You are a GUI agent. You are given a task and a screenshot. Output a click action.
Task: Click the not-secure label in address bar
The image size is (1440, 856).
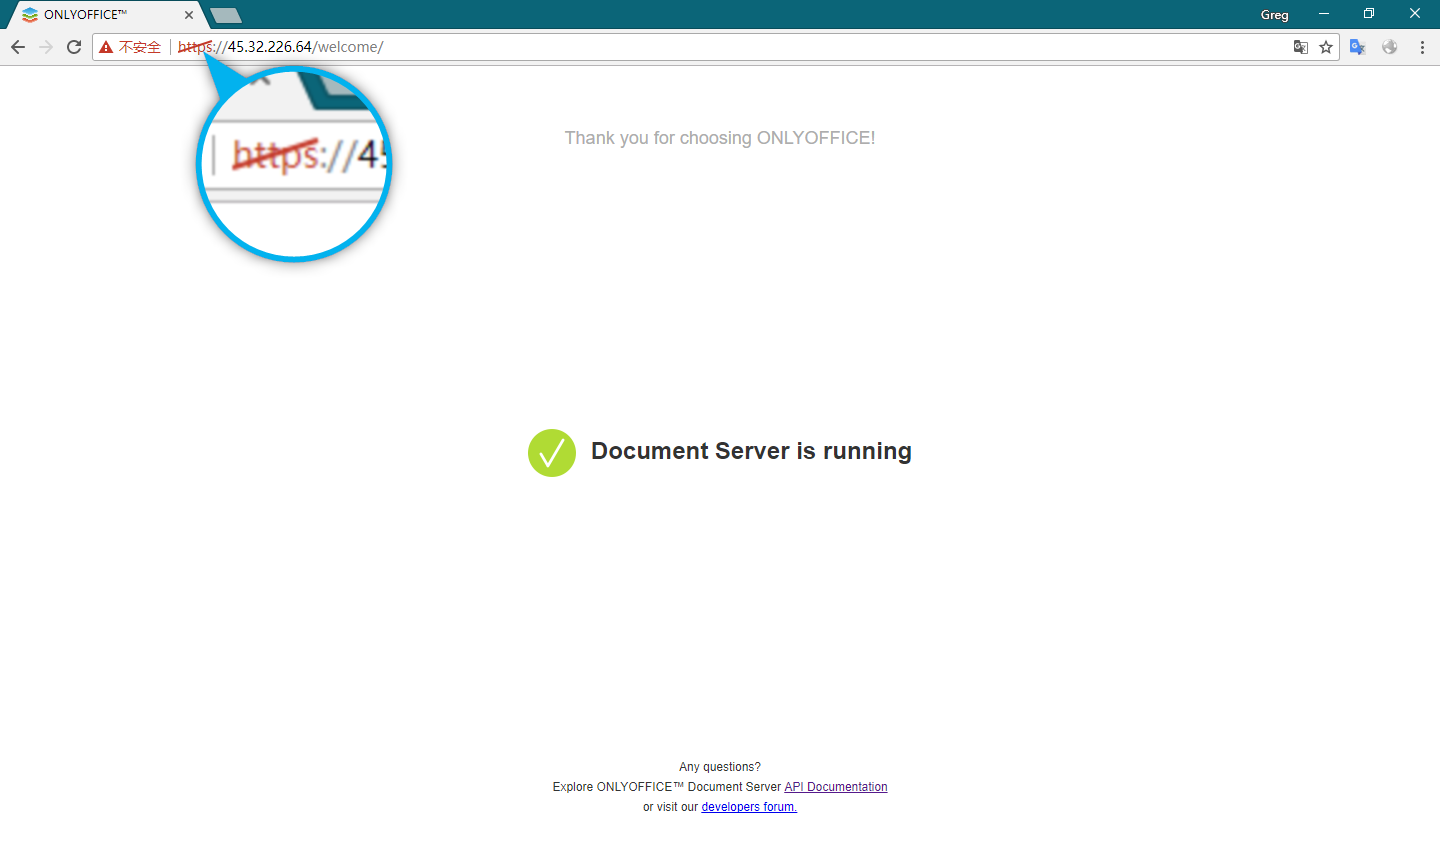(140, 47)
